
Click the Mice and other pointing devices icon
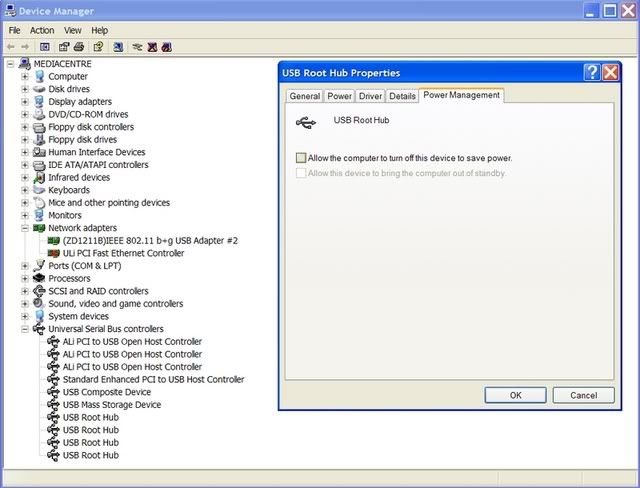pyautogui.click(x=39, y=203)
